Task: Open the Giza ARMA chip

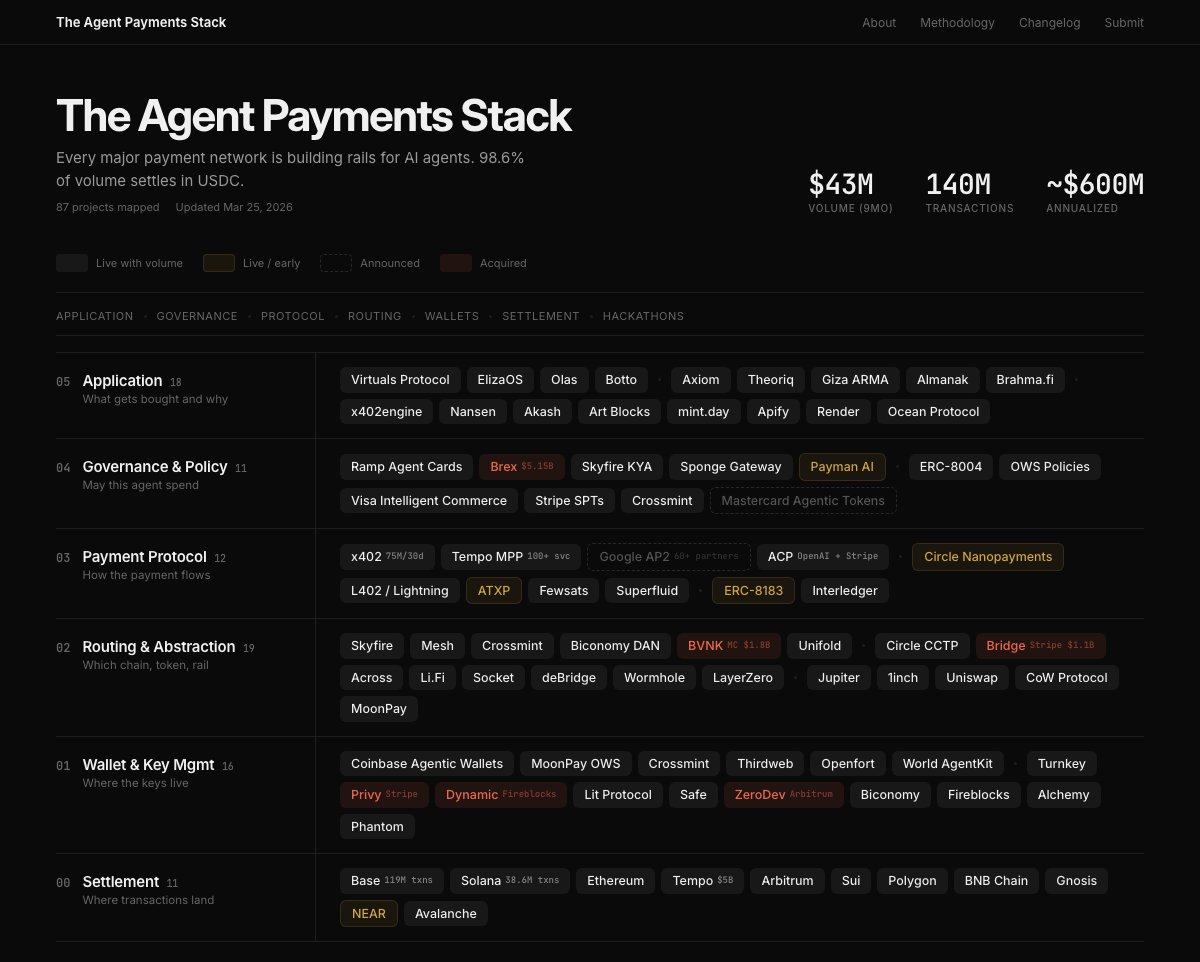Action: (855, 380)
